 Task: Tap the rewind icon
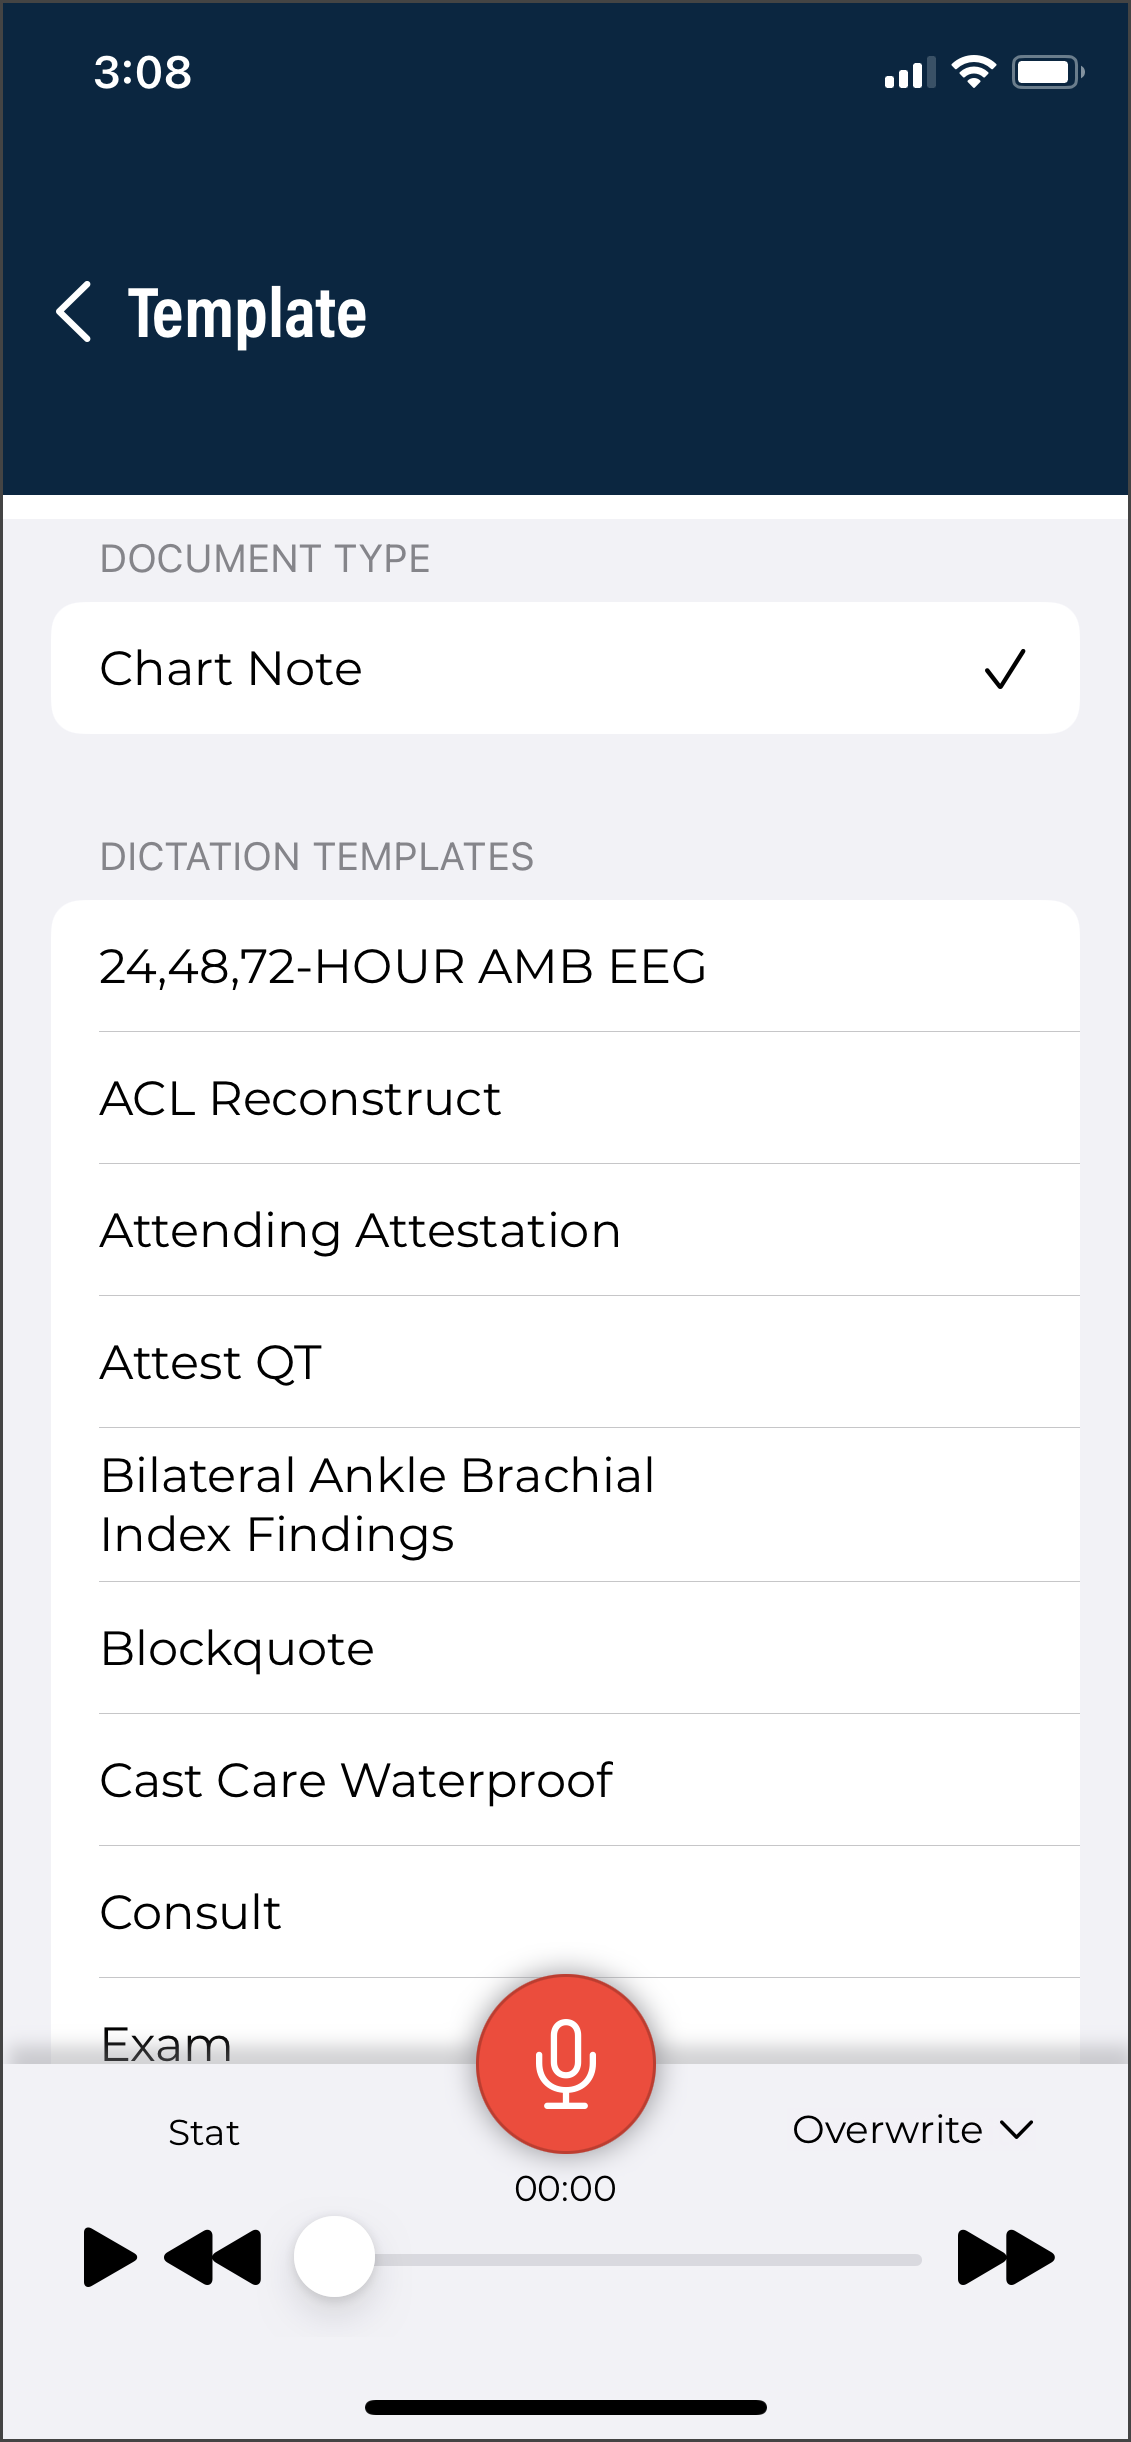[x=213, y=2258]
